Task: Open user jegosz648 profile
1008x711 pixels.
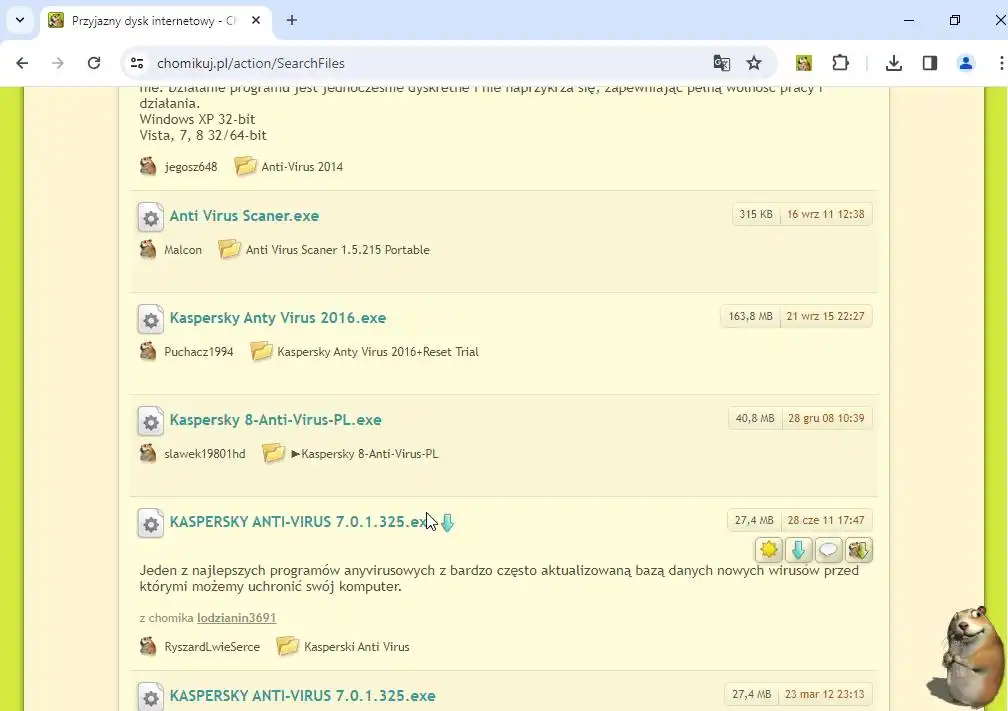Action: [x=190, y=166]
